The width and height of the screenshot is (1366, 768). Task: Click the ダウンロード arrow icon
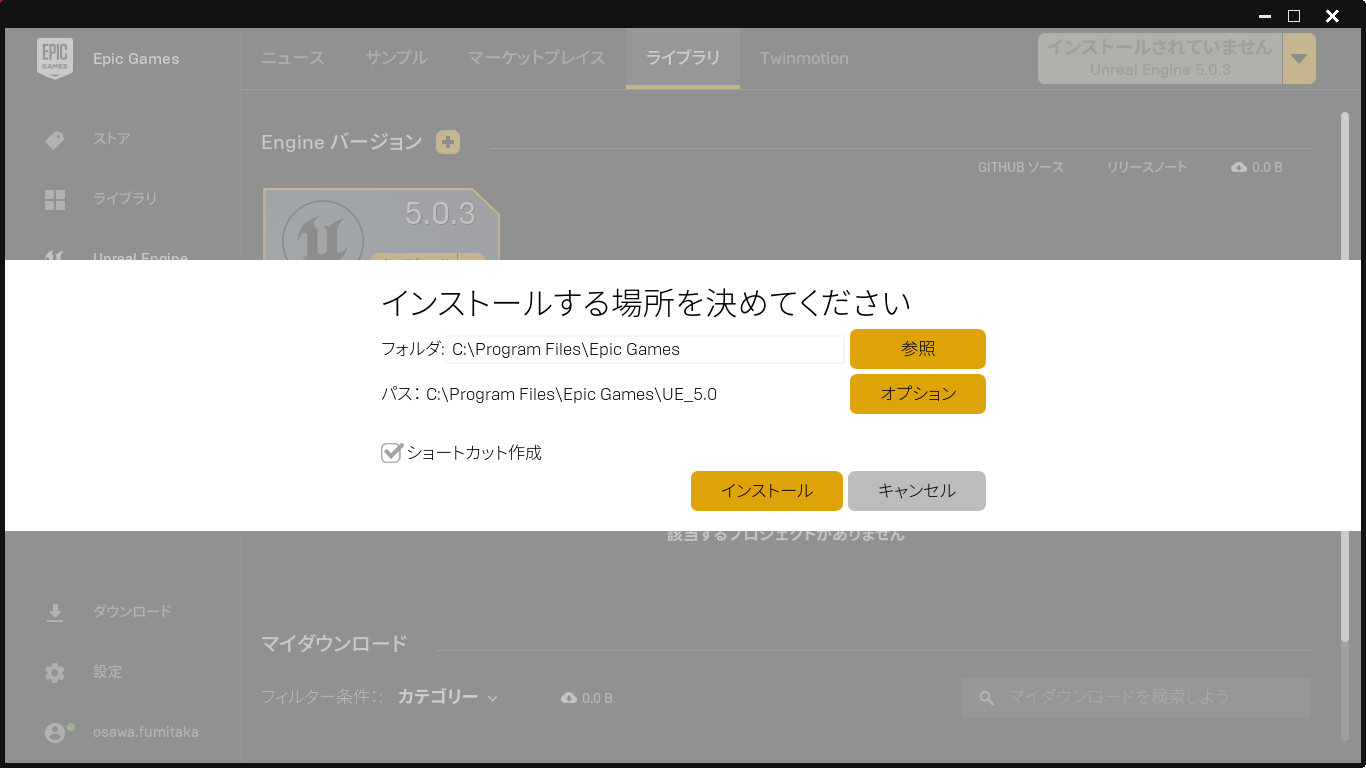pyautogui.click(x=55, y=612)
